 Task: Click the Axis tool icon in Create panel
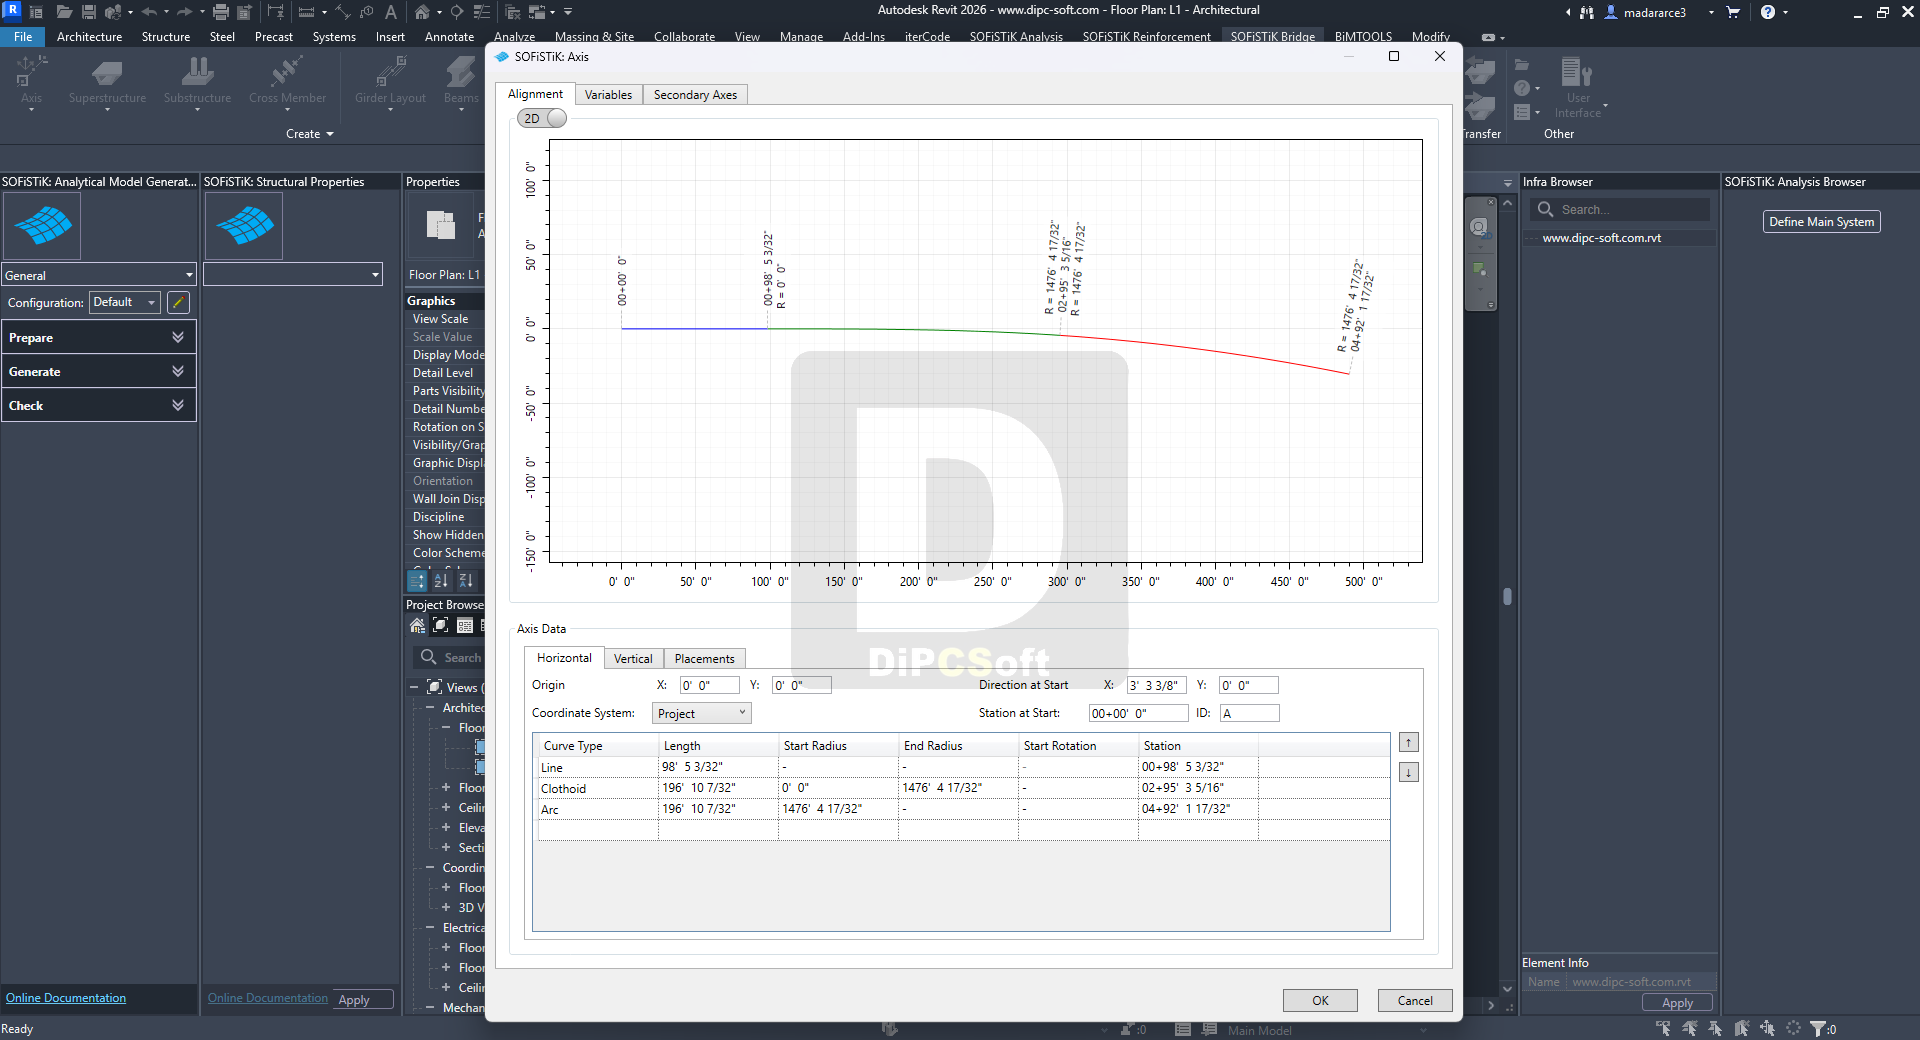[31, 73]
